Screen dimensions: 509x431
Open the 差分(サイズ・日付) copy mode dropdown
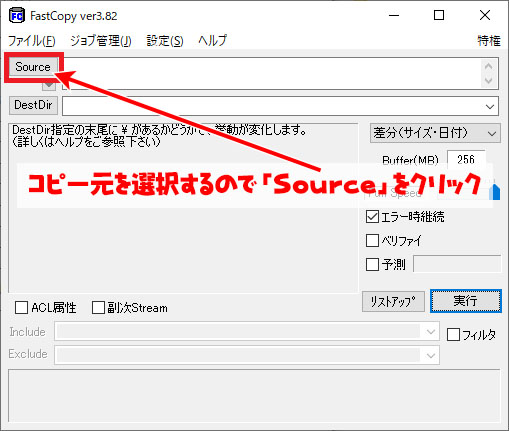(x=435, y=133)
